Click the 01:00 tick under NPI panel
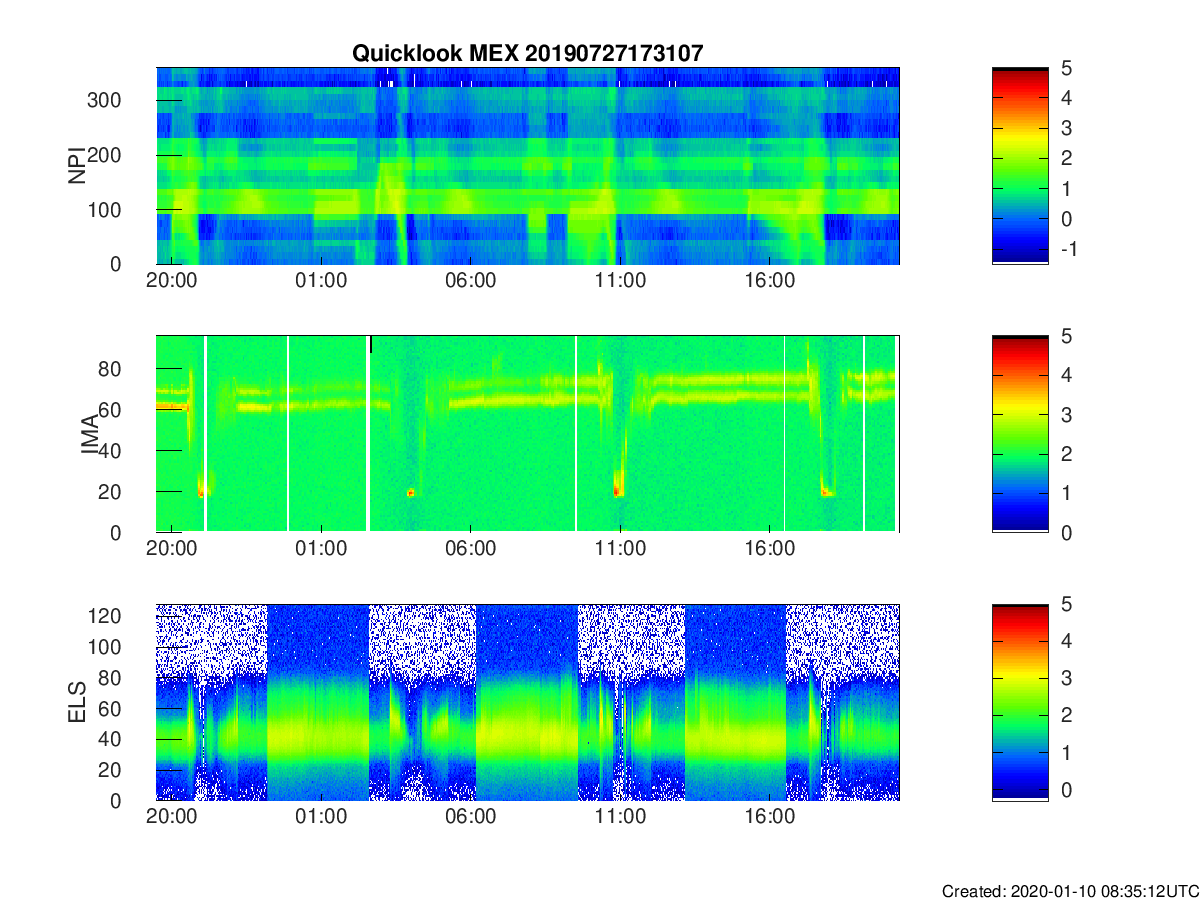 pos(321,281)
